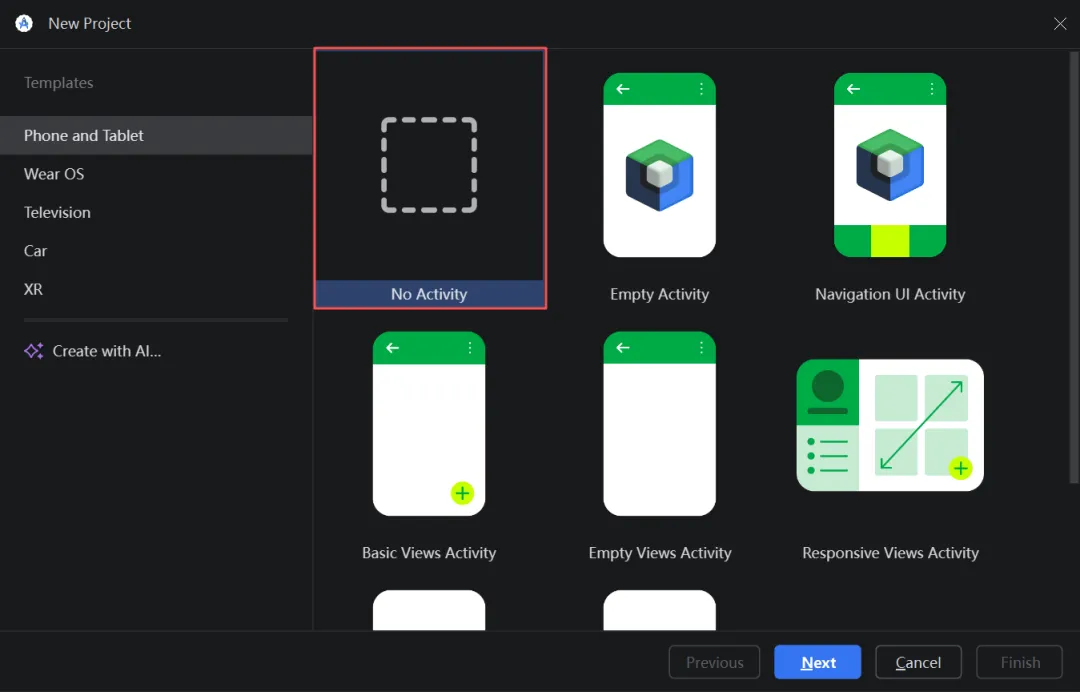Click the Templates heading text
1080x692 pixels.
(59, 83)
